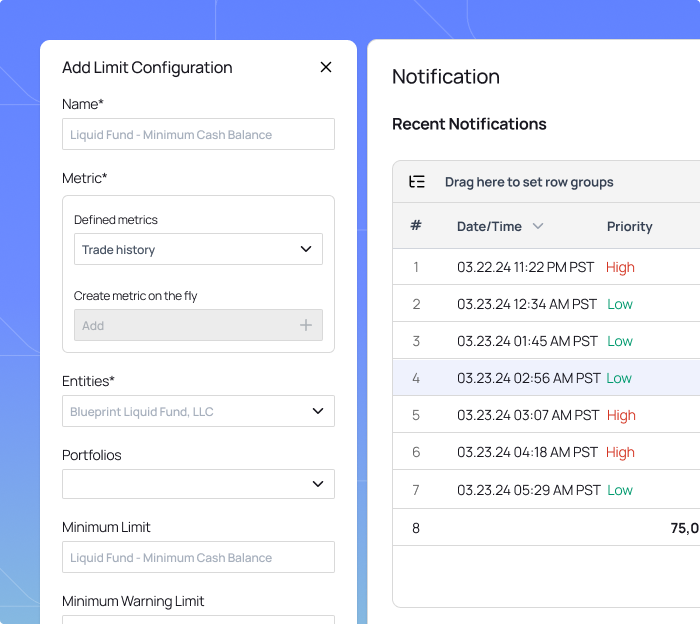This screenshot has width=700, height=624.
Task: Select notification row 03.22.24 11:22 PM PST
Action: coord(546,267)
